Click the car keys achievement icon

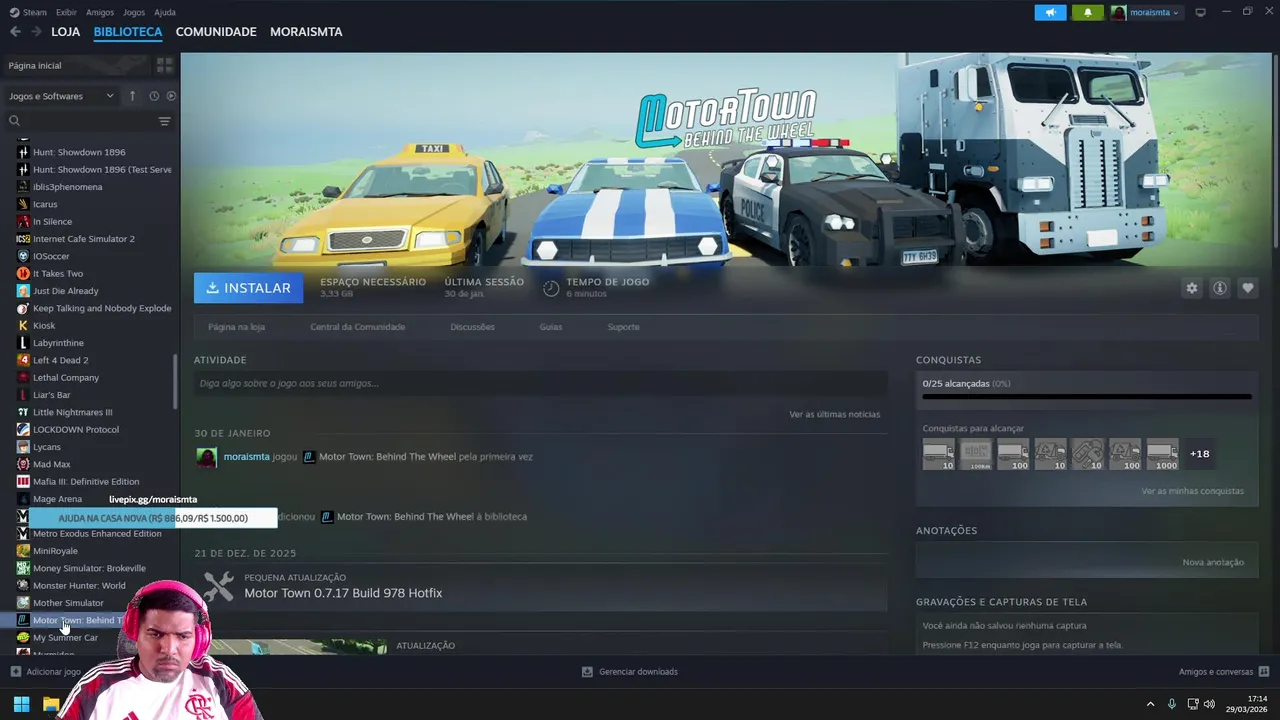pos(1088,454)
